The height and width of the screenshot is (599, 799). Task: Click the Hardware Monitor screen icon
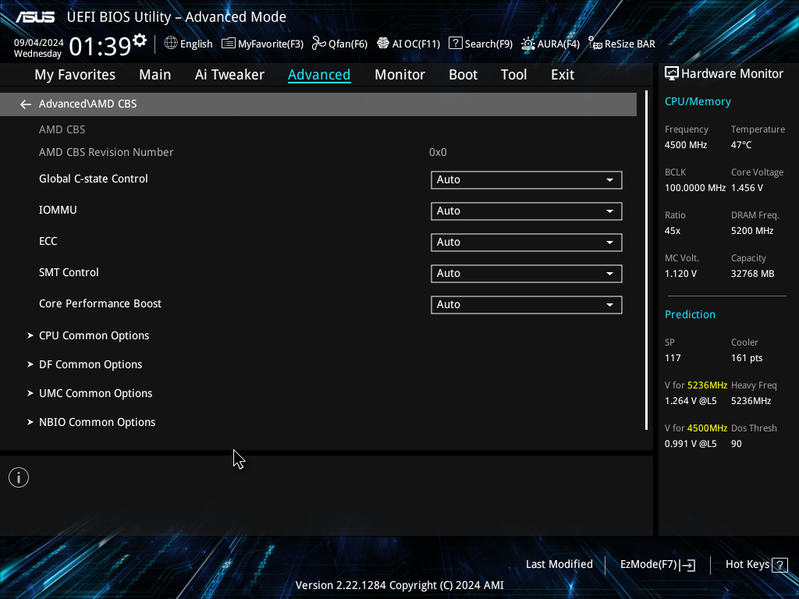pyautogui.click(x=672, y=73)
